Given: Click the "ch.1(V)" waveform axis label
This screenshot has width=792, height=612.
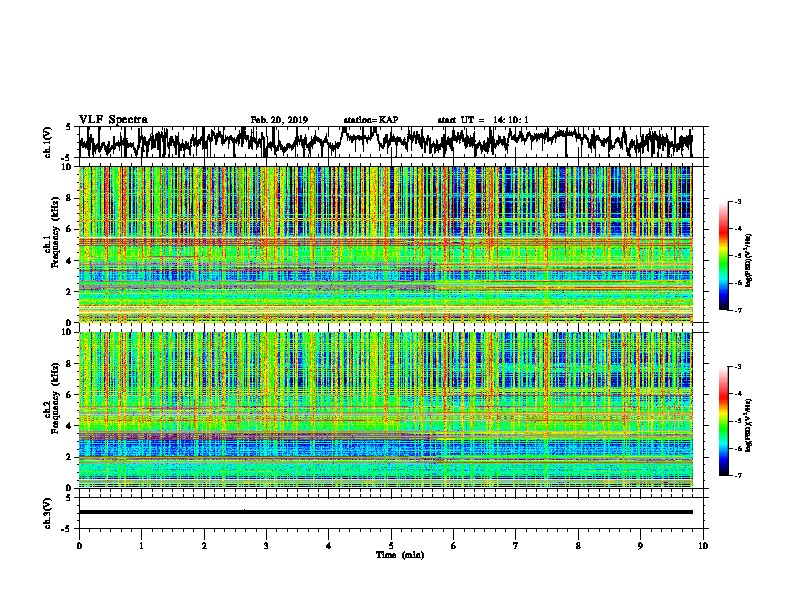Looking at the screenshot, I should tap(48, 142).
